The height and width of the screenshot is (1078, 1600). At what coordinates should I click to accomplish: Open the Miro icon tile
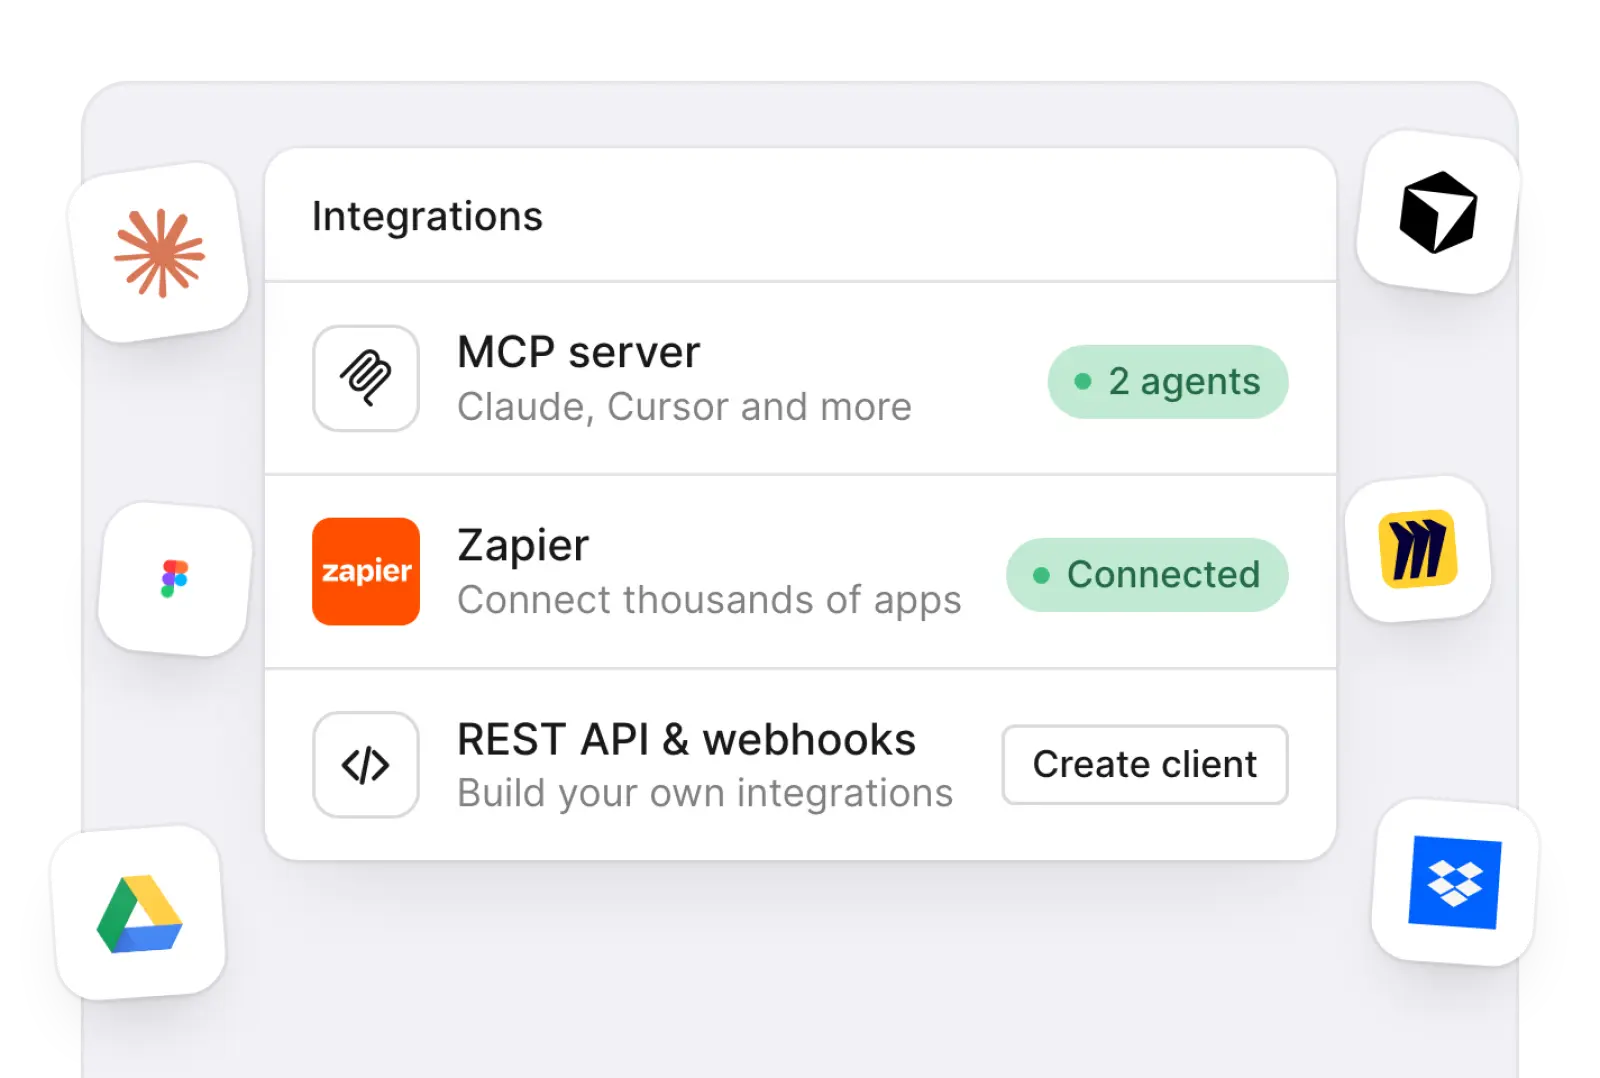click(x=1418, y=549)
